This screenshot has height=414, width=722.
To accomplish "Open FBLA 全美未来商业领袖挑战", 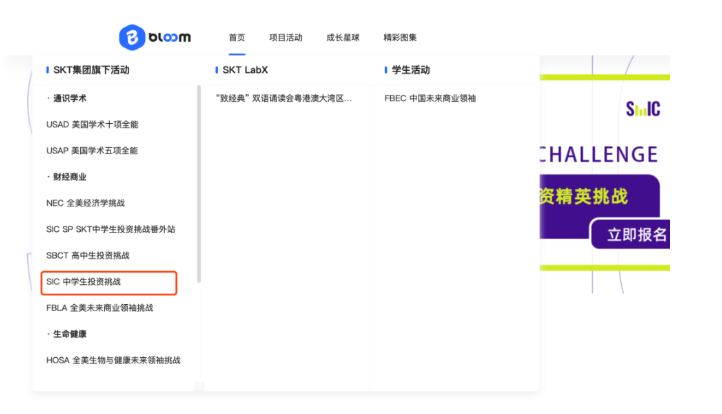I will click(x=99, y=308).
